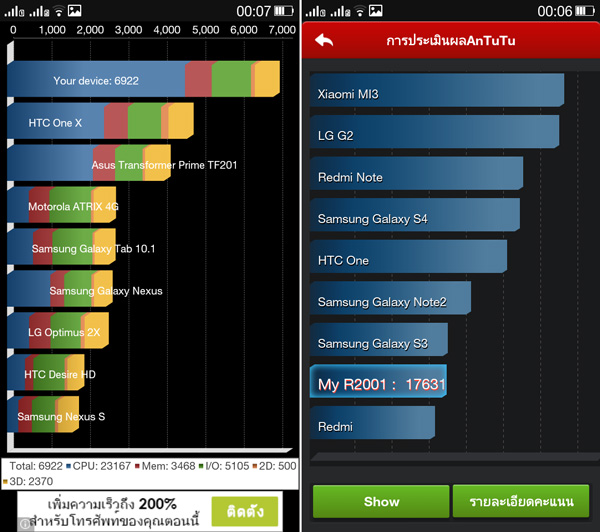Tap the Wi-Fi icon in left status bar
Screen dimensions: 600x532
pos(59,11)
